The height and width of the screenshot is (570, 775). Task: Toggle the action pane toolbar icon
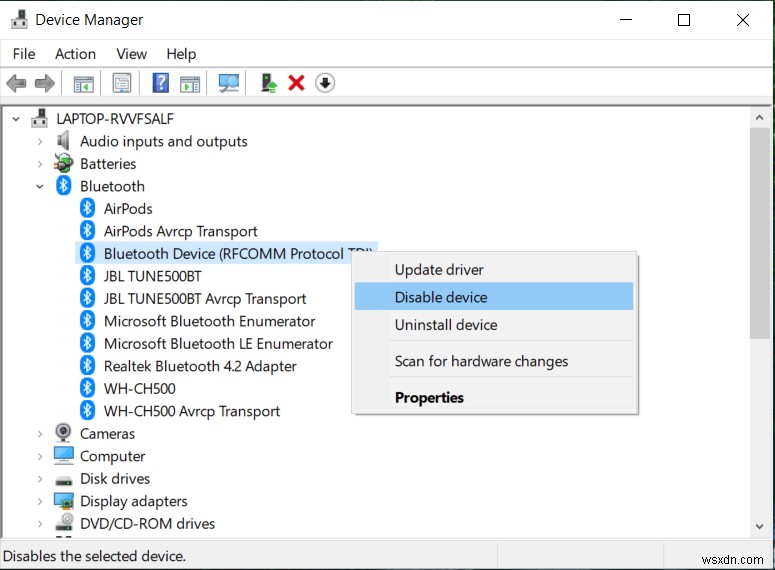point(190,83)
